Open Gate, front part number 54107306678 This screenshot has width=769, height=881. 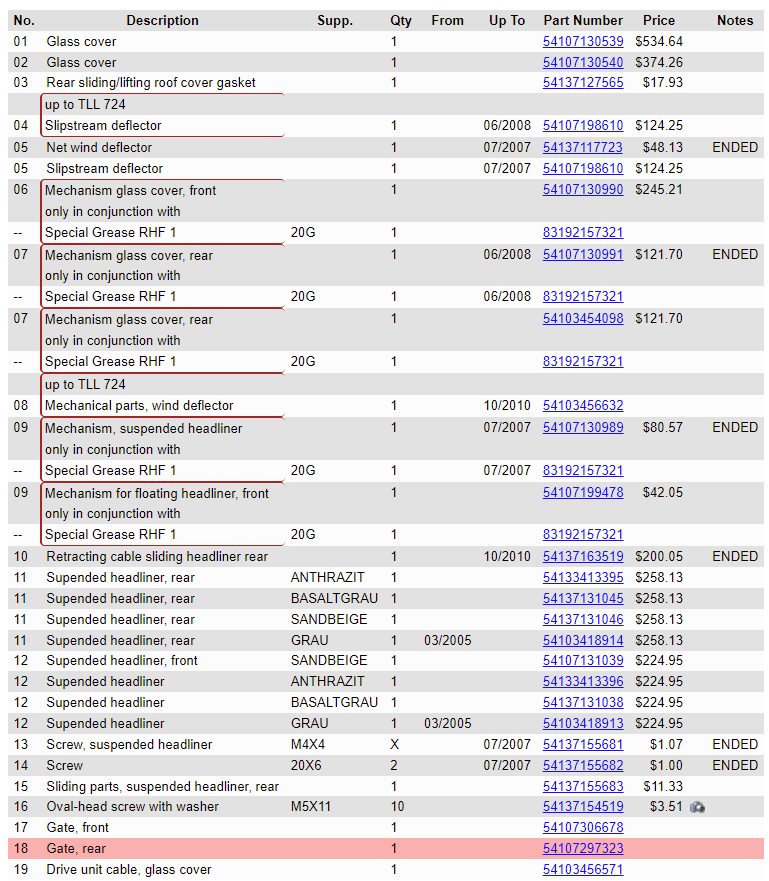tap(583, 828)
